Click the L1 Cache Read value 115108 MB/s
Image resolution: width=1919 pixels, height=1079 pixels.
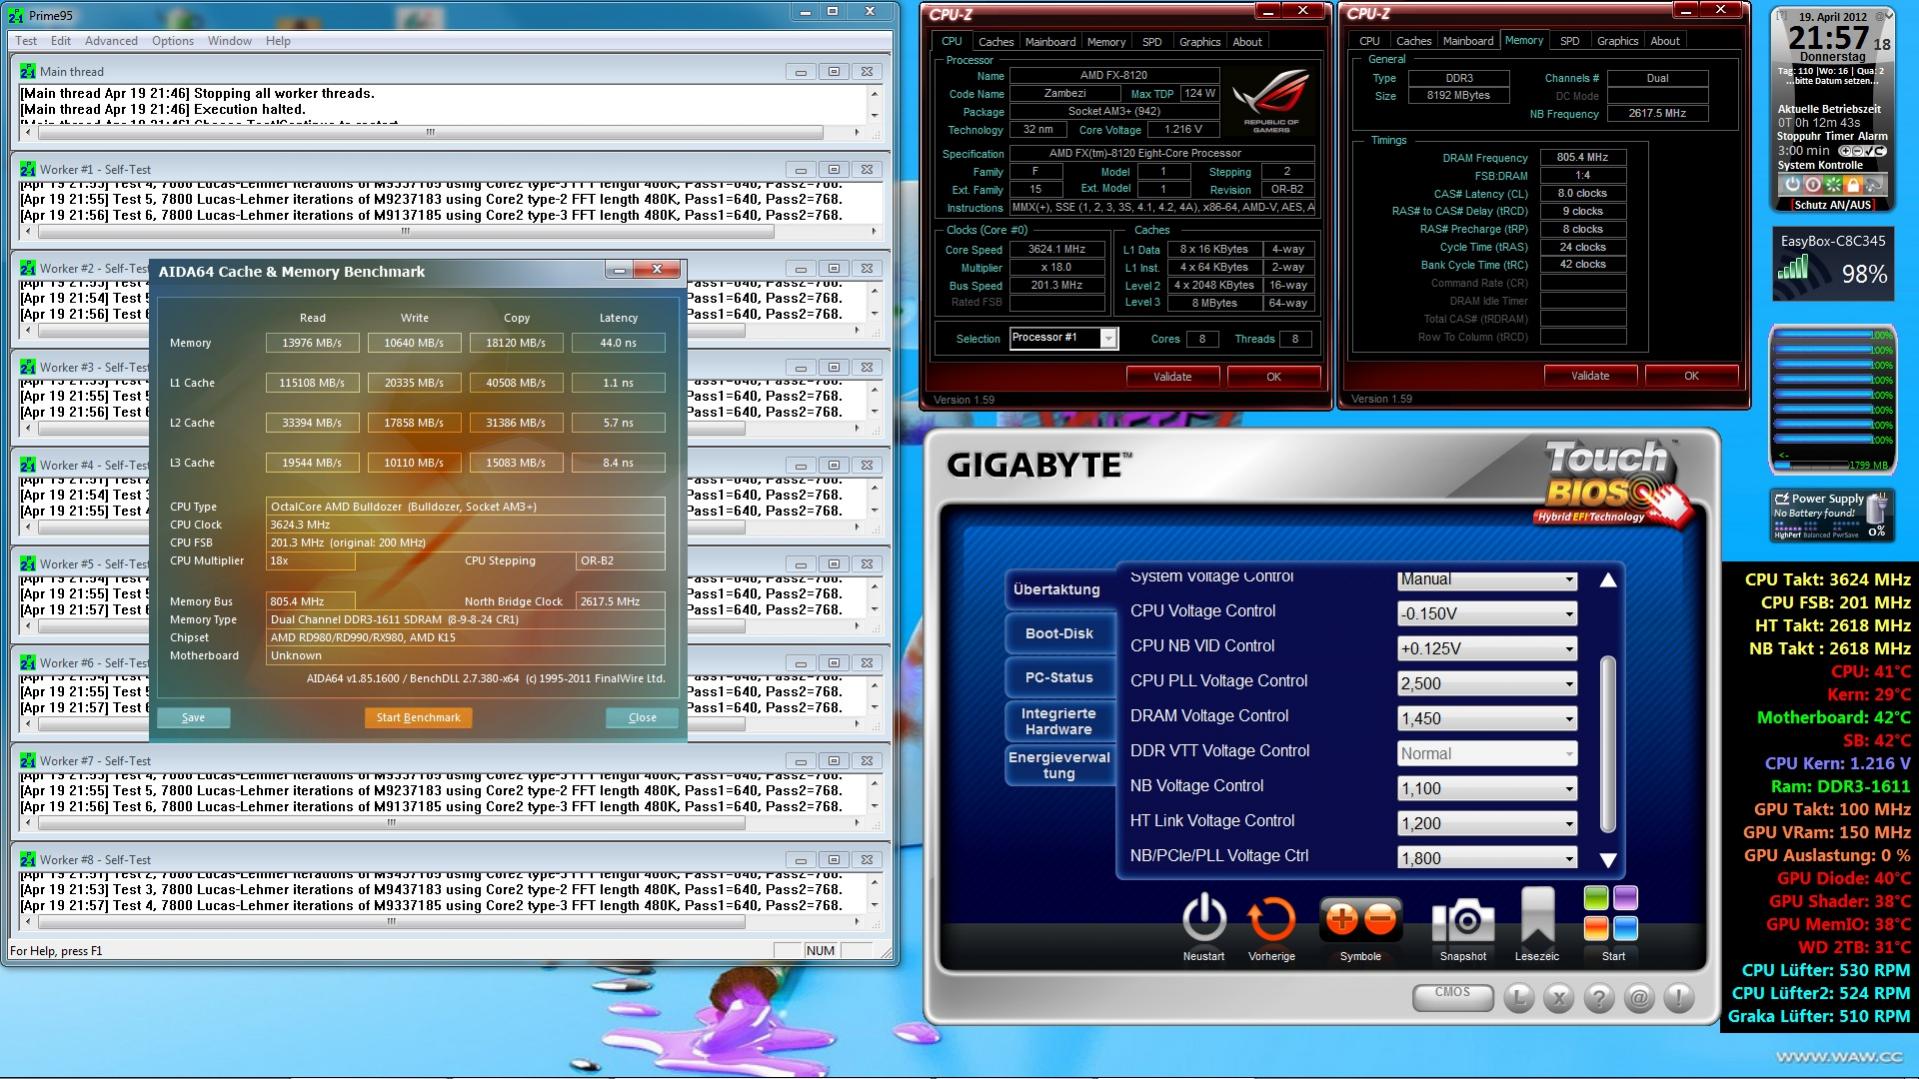(x=312, y=383)
